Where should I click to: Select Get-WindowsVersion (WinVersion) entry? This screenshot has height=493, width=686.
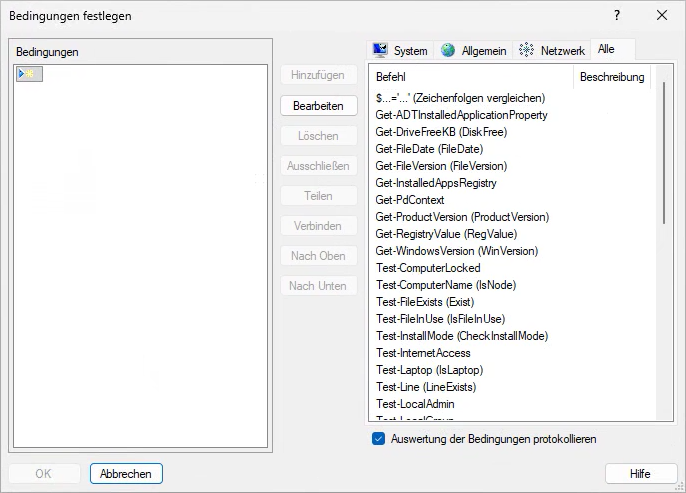(456, 251)
